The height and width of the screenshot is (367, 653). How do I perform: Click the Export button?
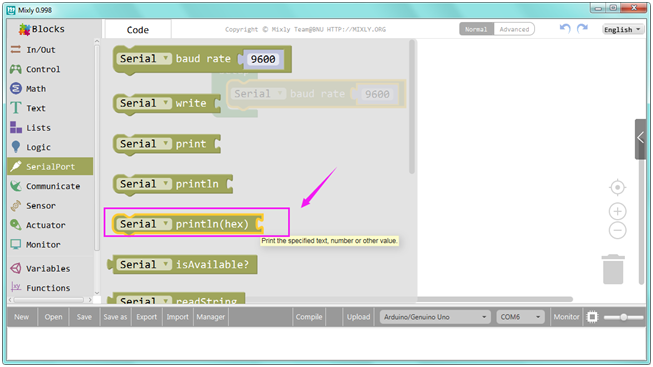[147, 317]
